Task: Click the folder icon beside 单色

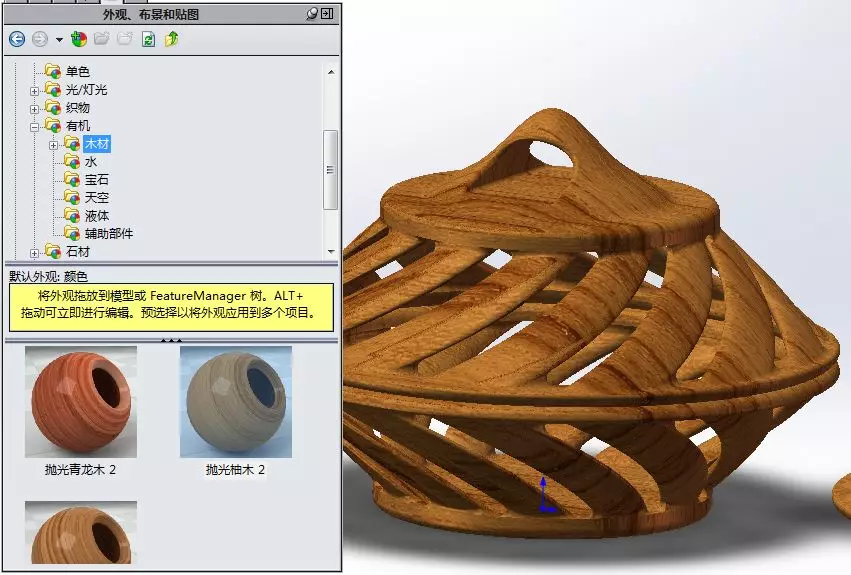Action: [53, 71]
